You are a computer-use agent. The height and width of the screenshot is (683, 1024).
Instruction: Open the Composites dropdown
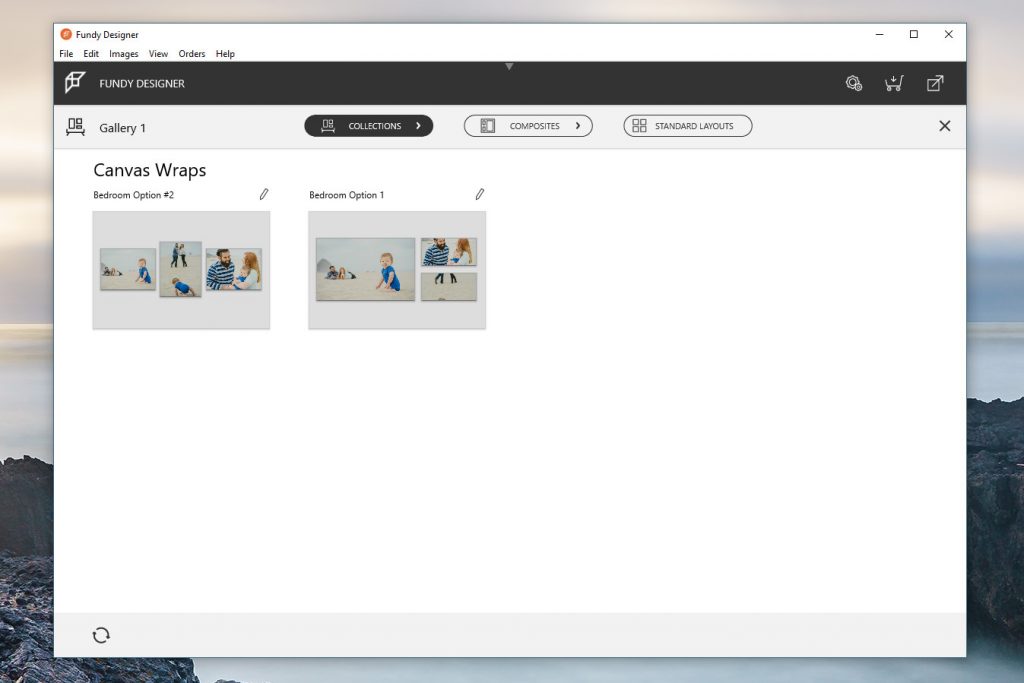(x=528, y=126)
